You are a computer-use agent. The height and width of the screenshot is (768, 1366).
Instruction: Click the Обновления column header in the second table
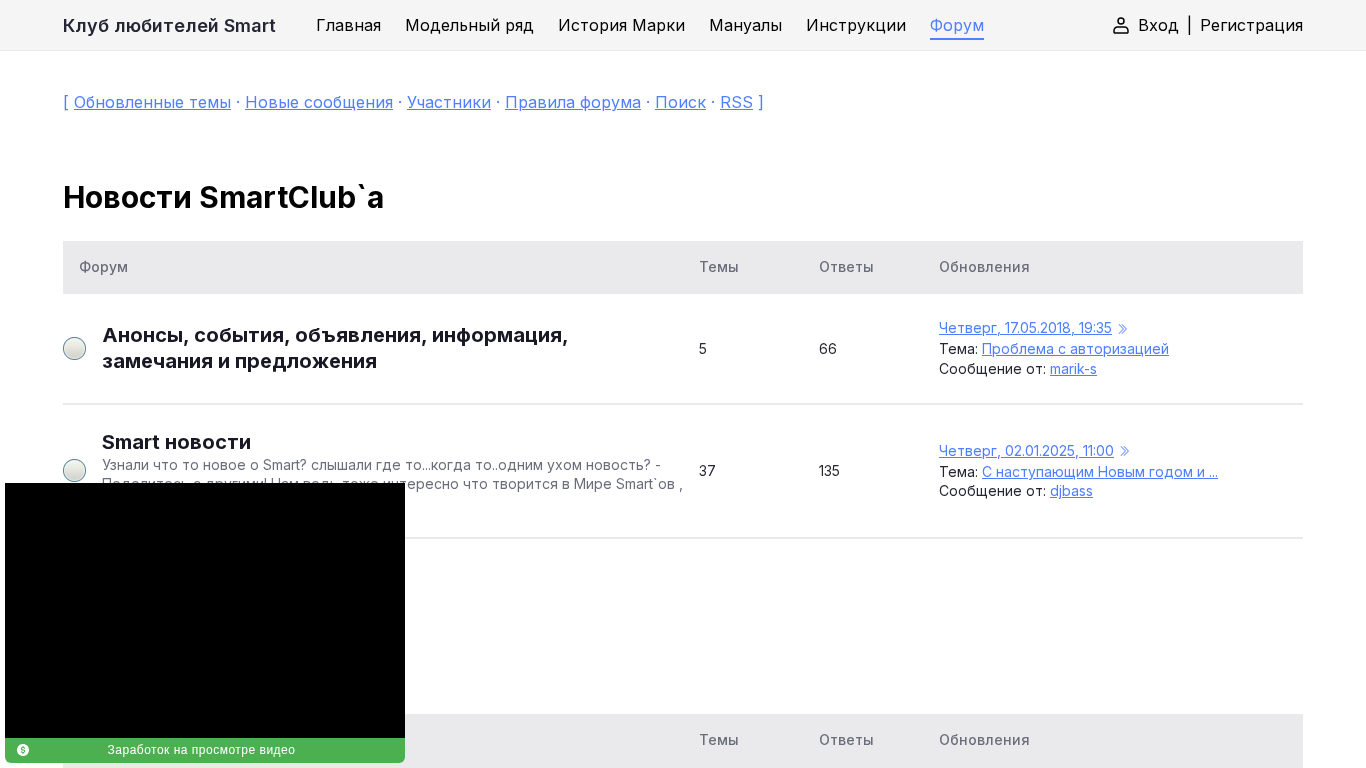coord(984,740)
